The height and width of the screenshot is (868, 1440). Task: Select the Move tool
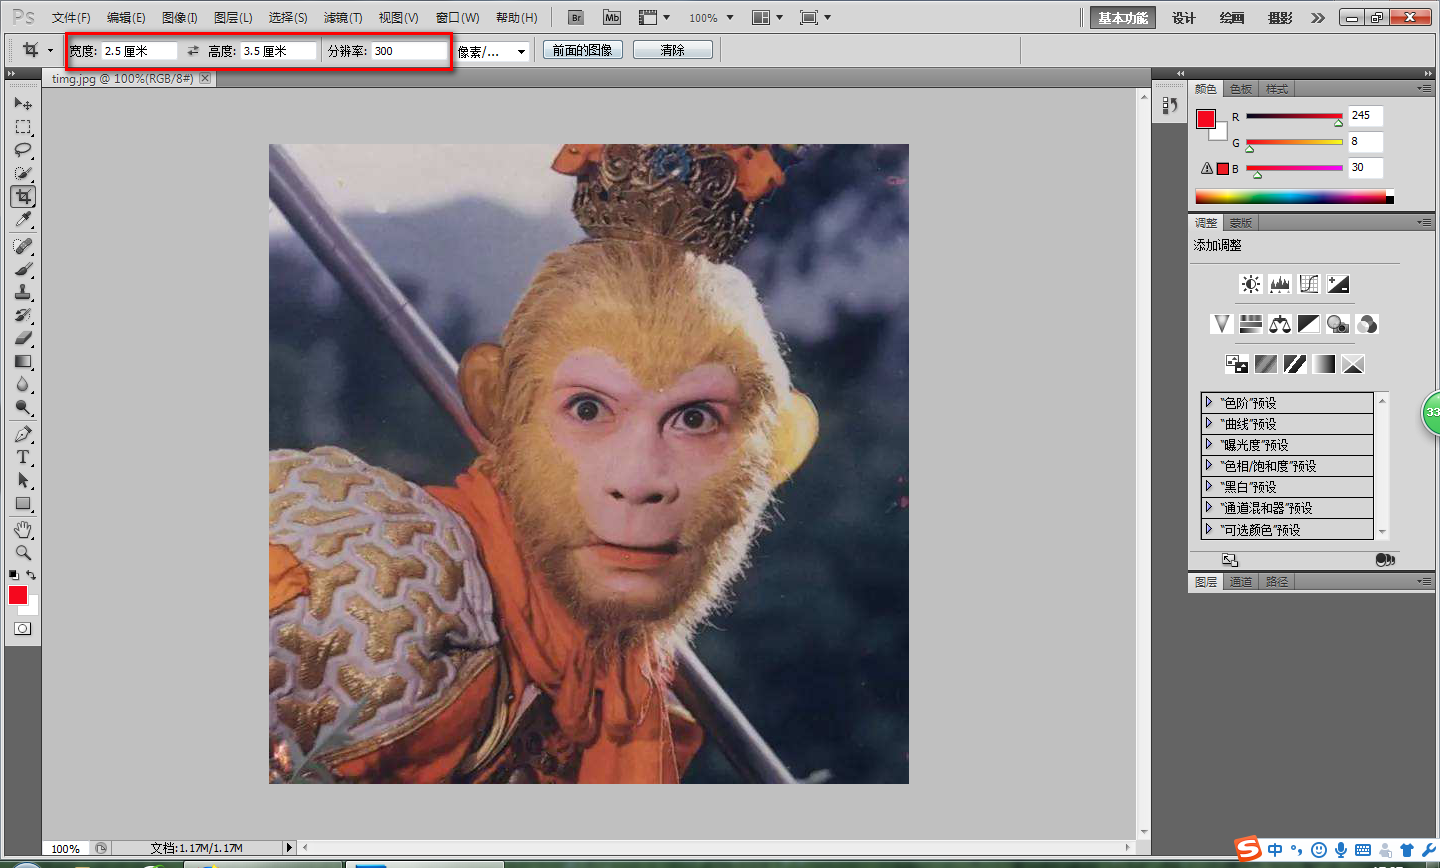(23, 103)
